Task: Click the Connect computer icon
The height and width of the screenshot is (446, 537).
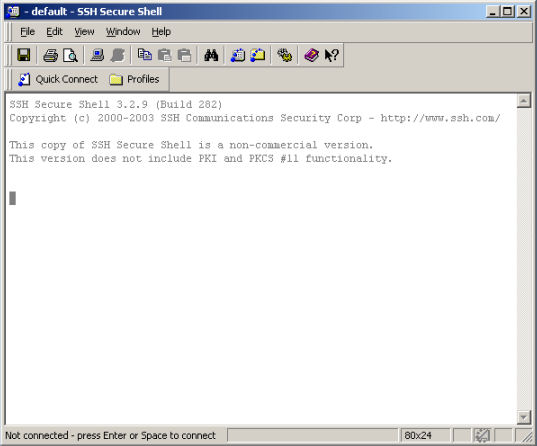Action: point(97,55)
